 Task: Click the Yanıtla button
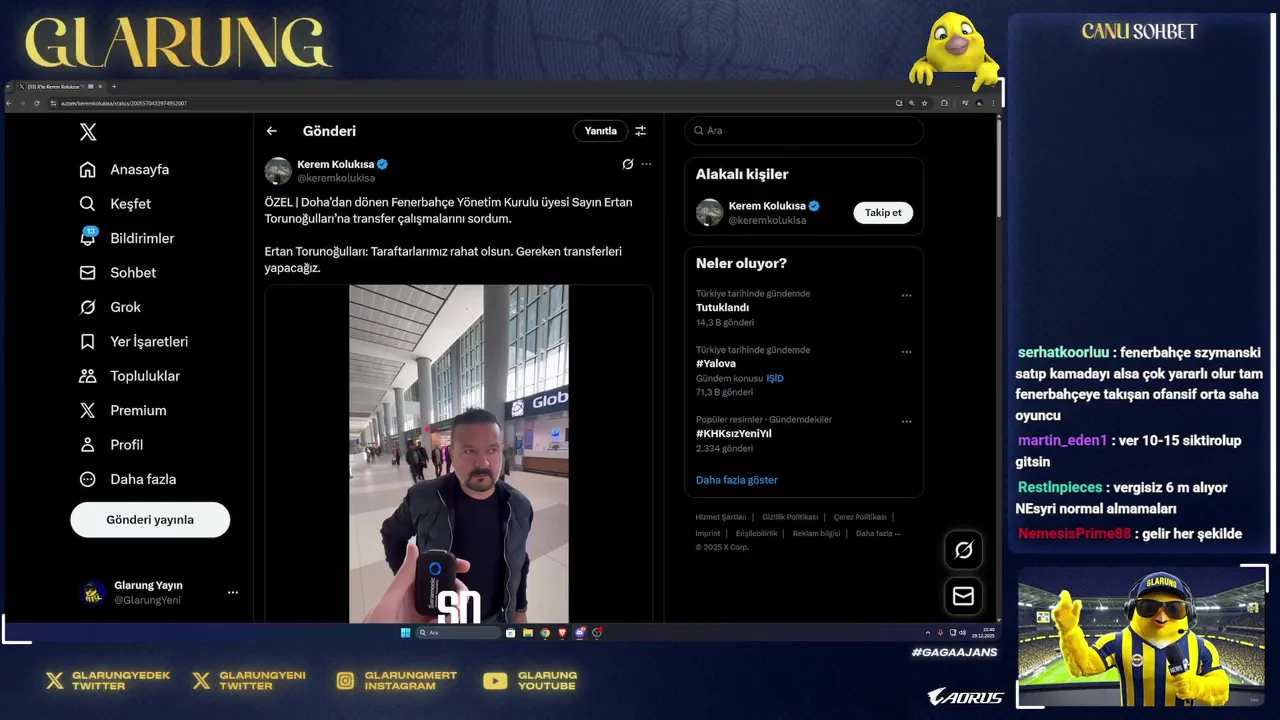[601, 131]
